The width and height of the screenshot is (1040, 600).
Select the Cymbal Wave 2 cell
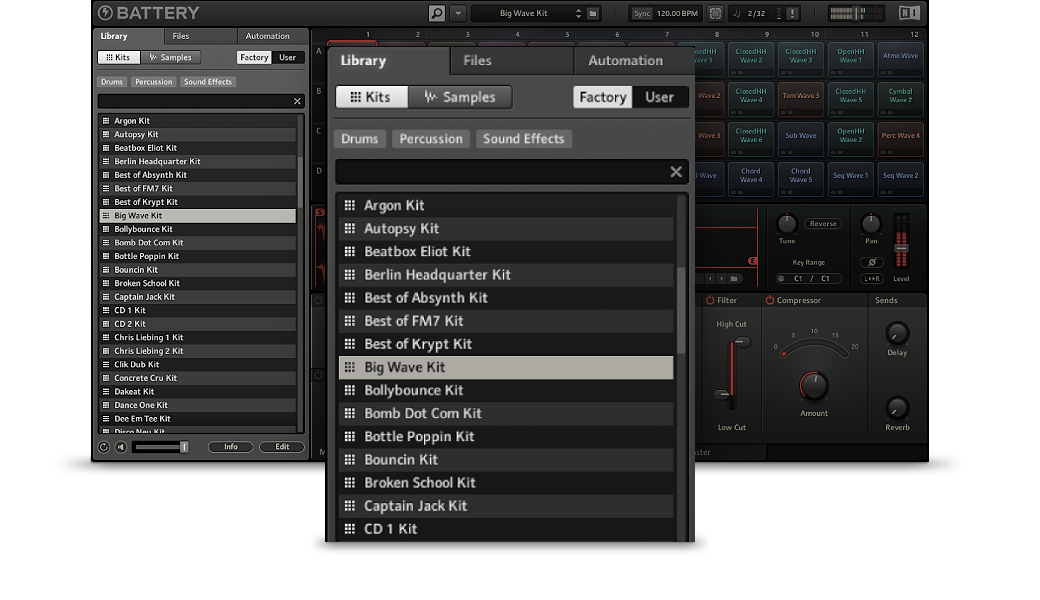pos(900,99)
